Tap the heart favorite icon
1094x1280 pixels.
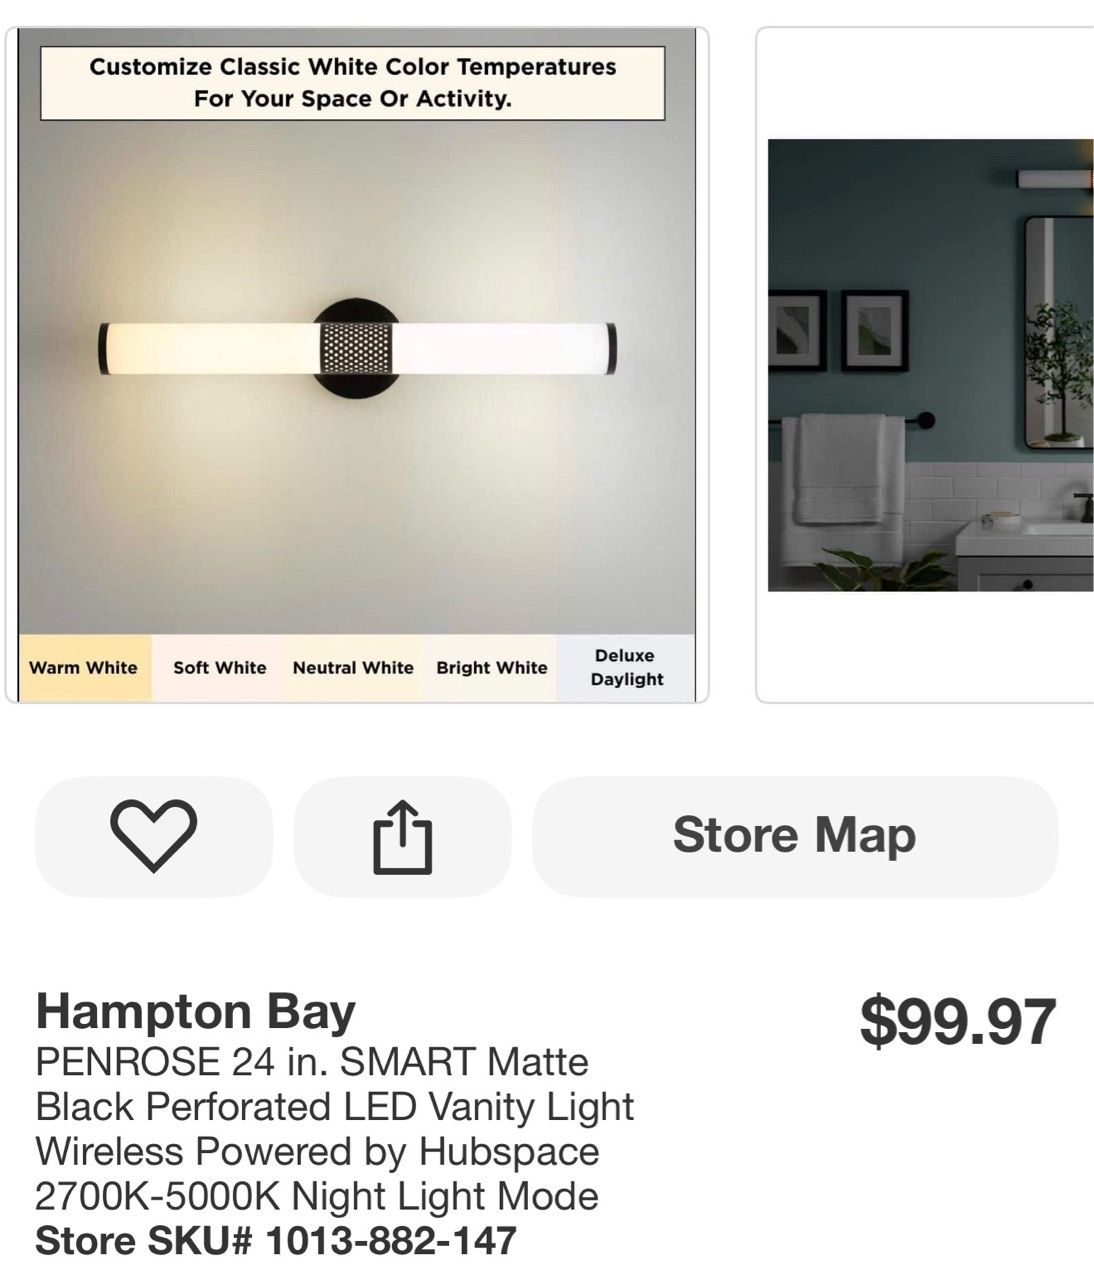click(x=153, y=836)
